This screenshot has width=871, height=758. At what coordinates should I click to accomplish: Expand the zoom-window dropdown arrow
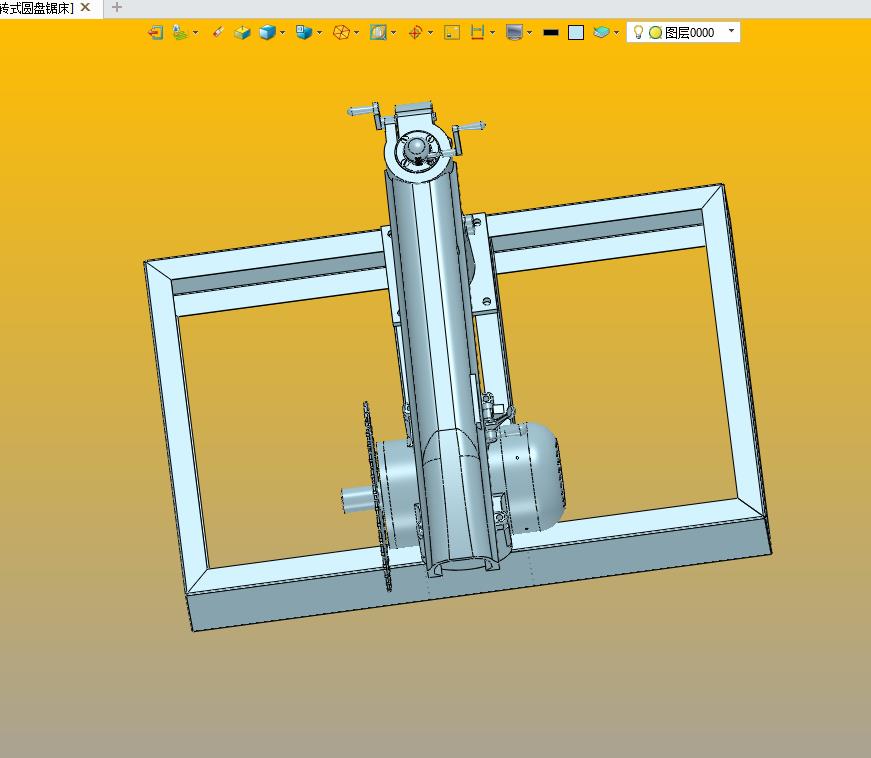[393, 33]
